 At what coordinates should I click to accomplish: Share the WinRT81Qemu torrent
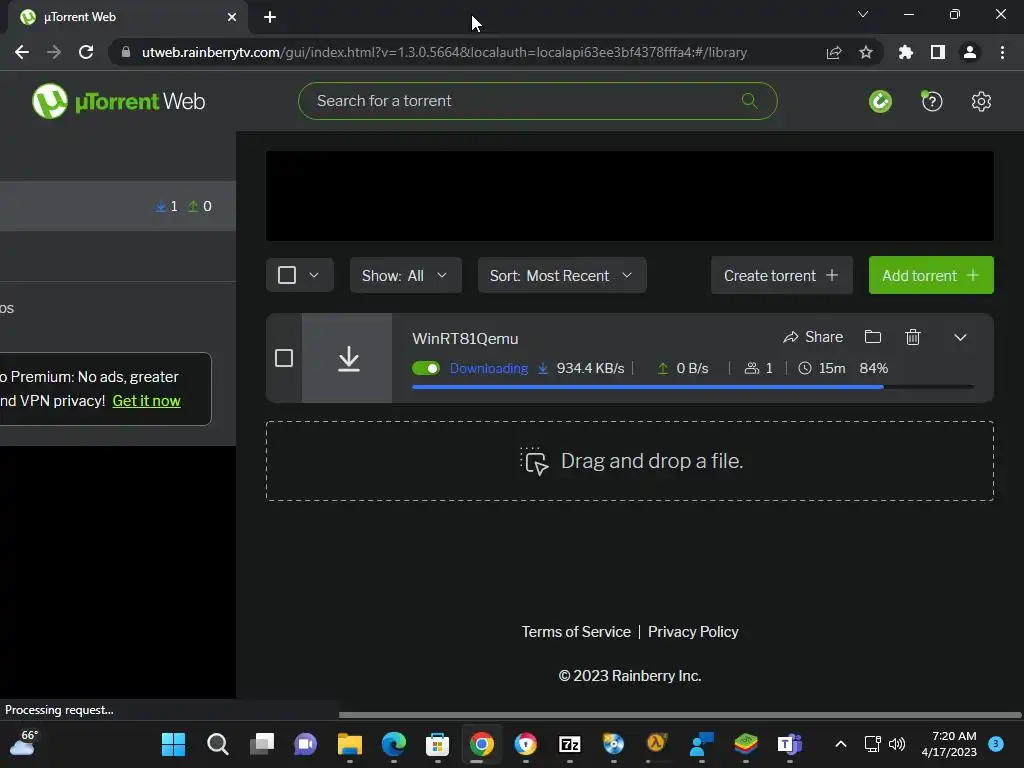click(x=813, y=337)
